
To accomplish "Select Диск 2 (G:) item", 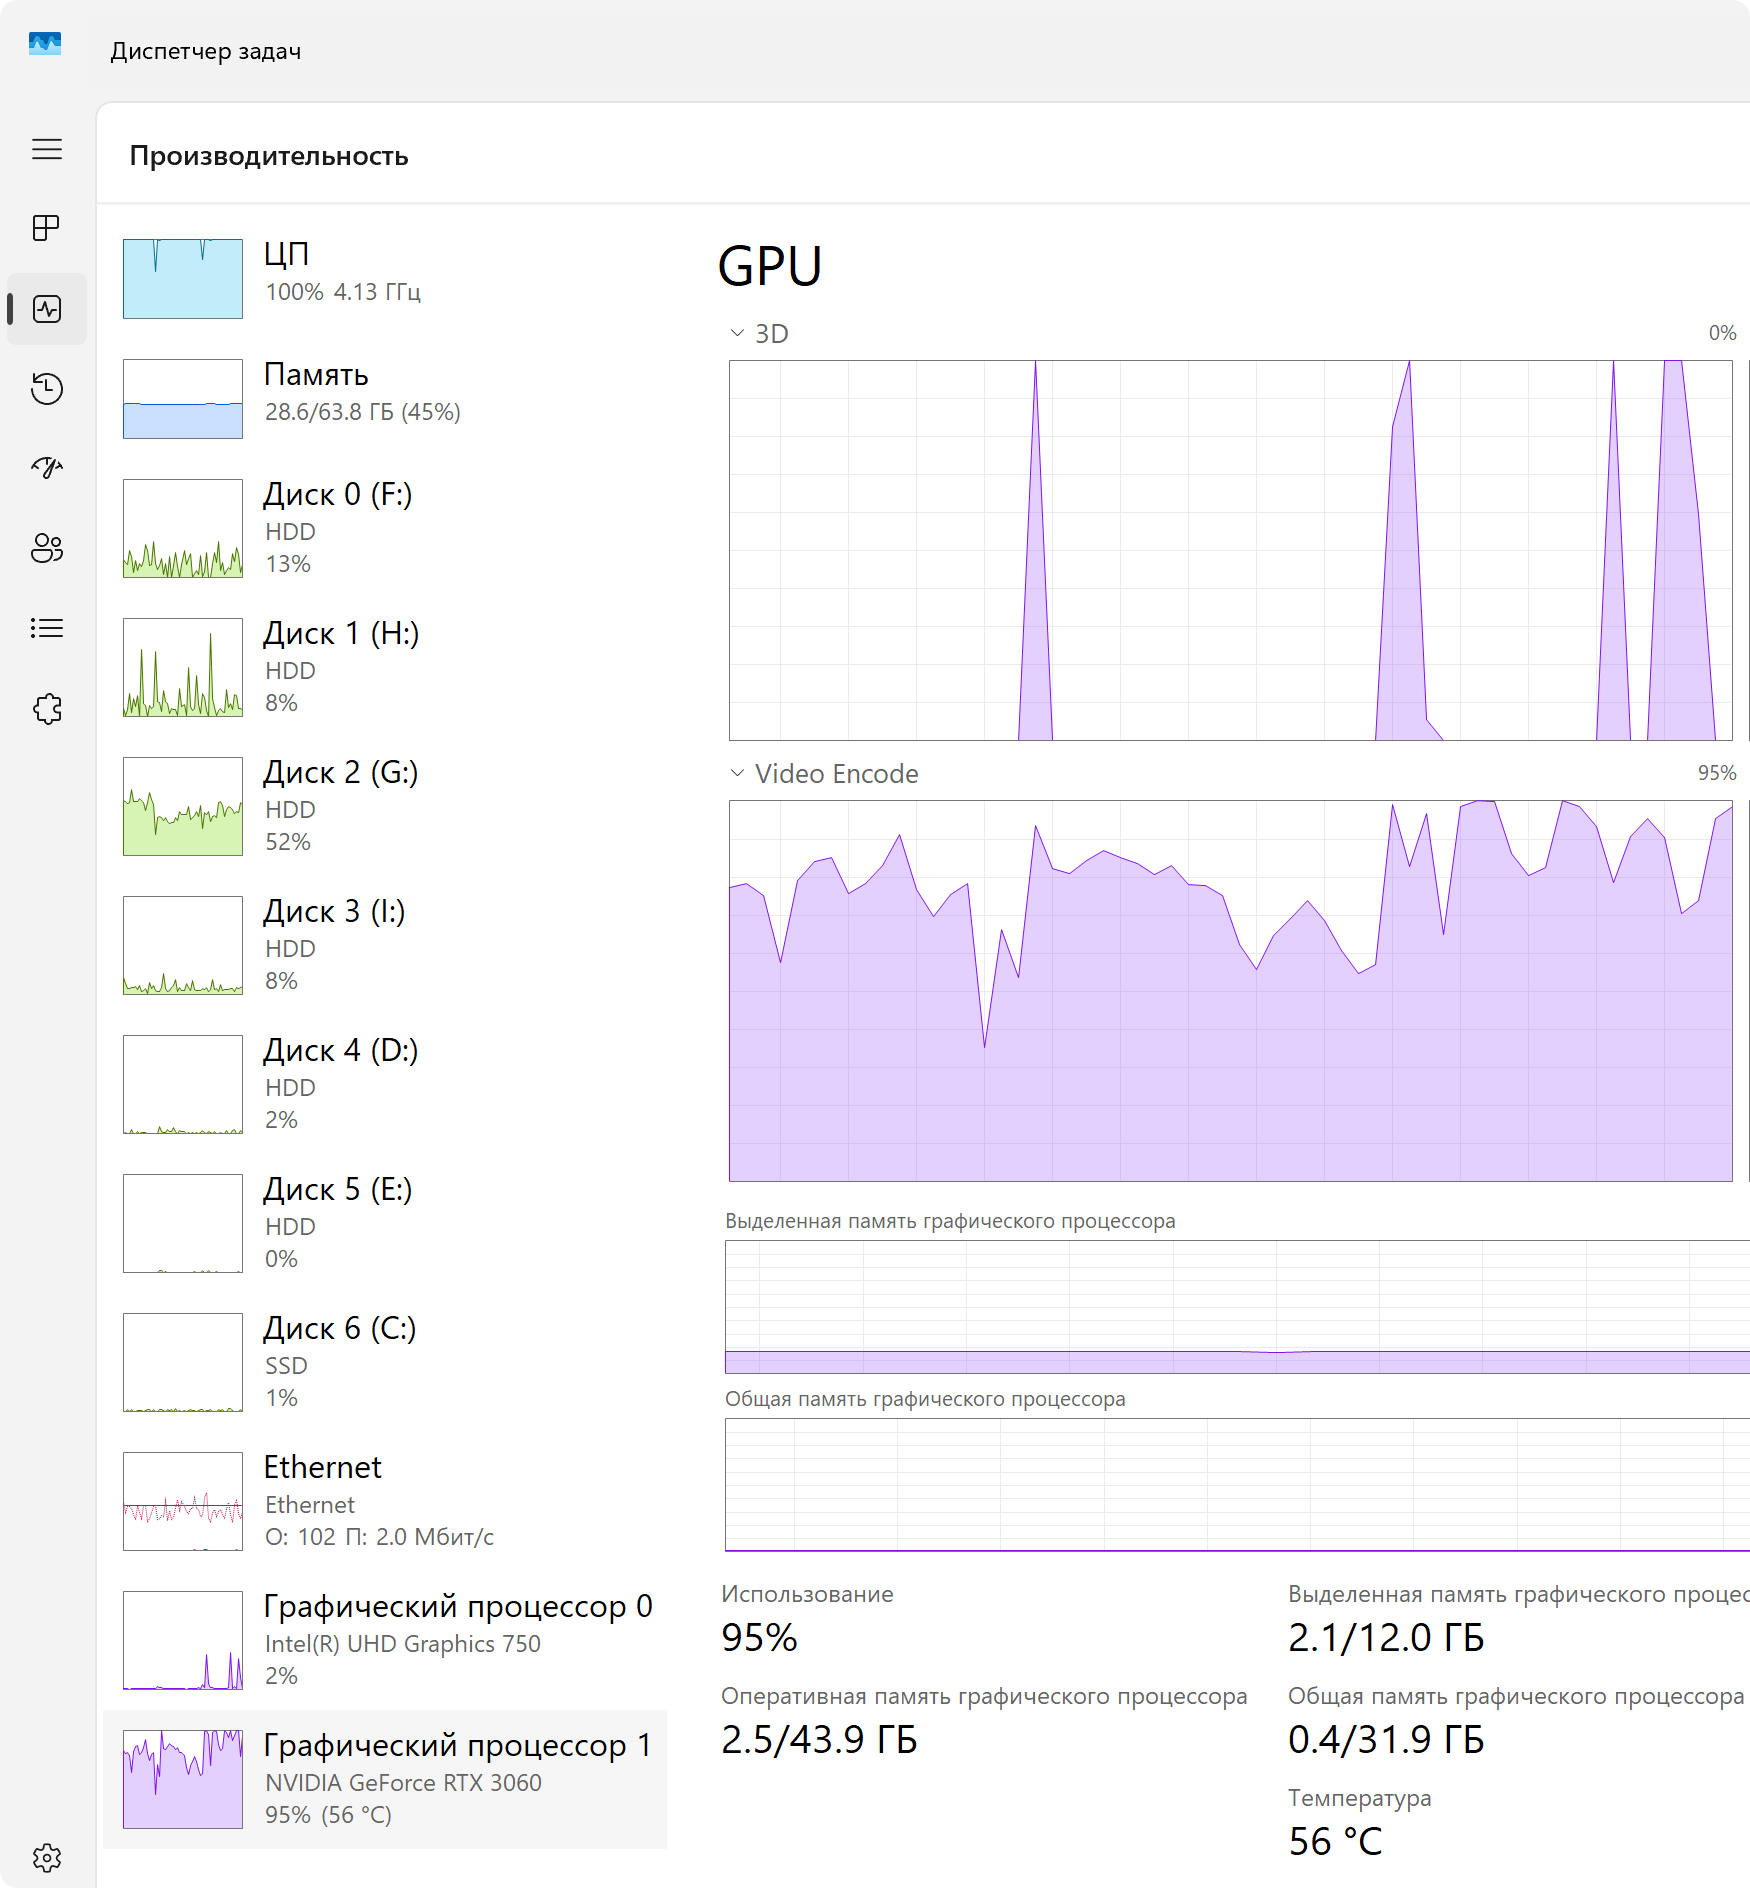I will pos(385,806).
